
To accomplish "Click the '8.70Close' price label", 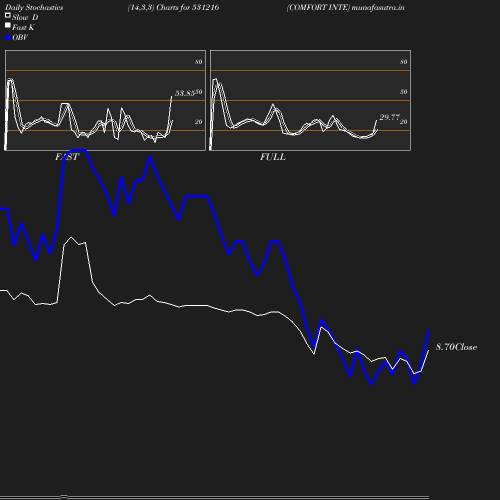I will (x=456, y=347).
